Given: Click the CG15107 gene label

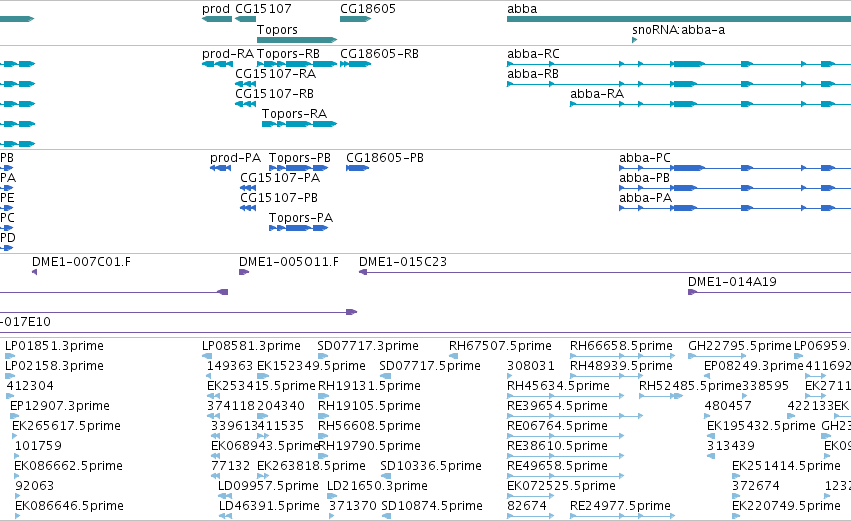Looking at the screenshot, I should click(263, 9).
